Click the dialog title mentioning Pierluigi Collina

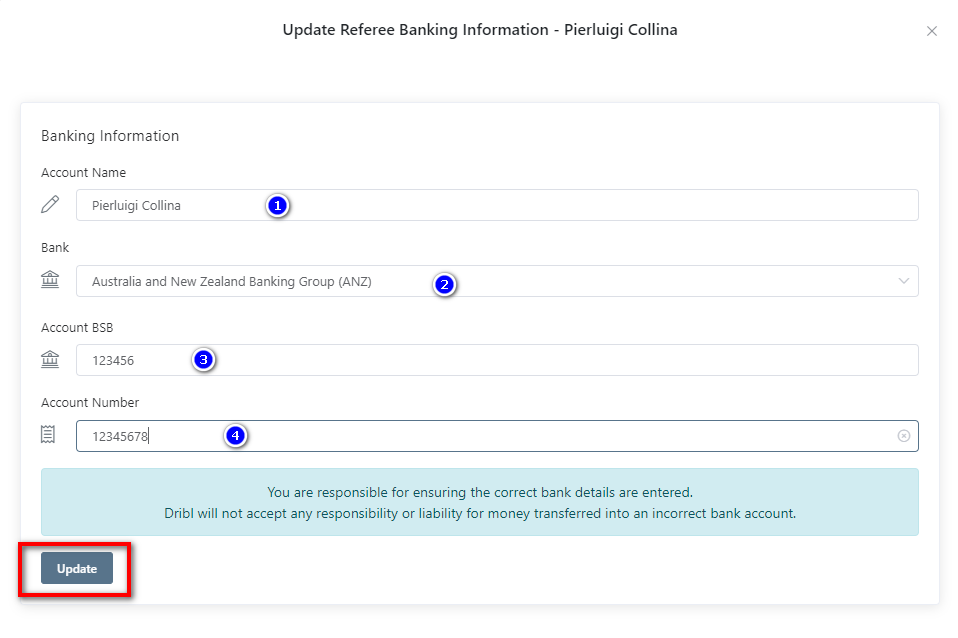click(x=480, y=30)
